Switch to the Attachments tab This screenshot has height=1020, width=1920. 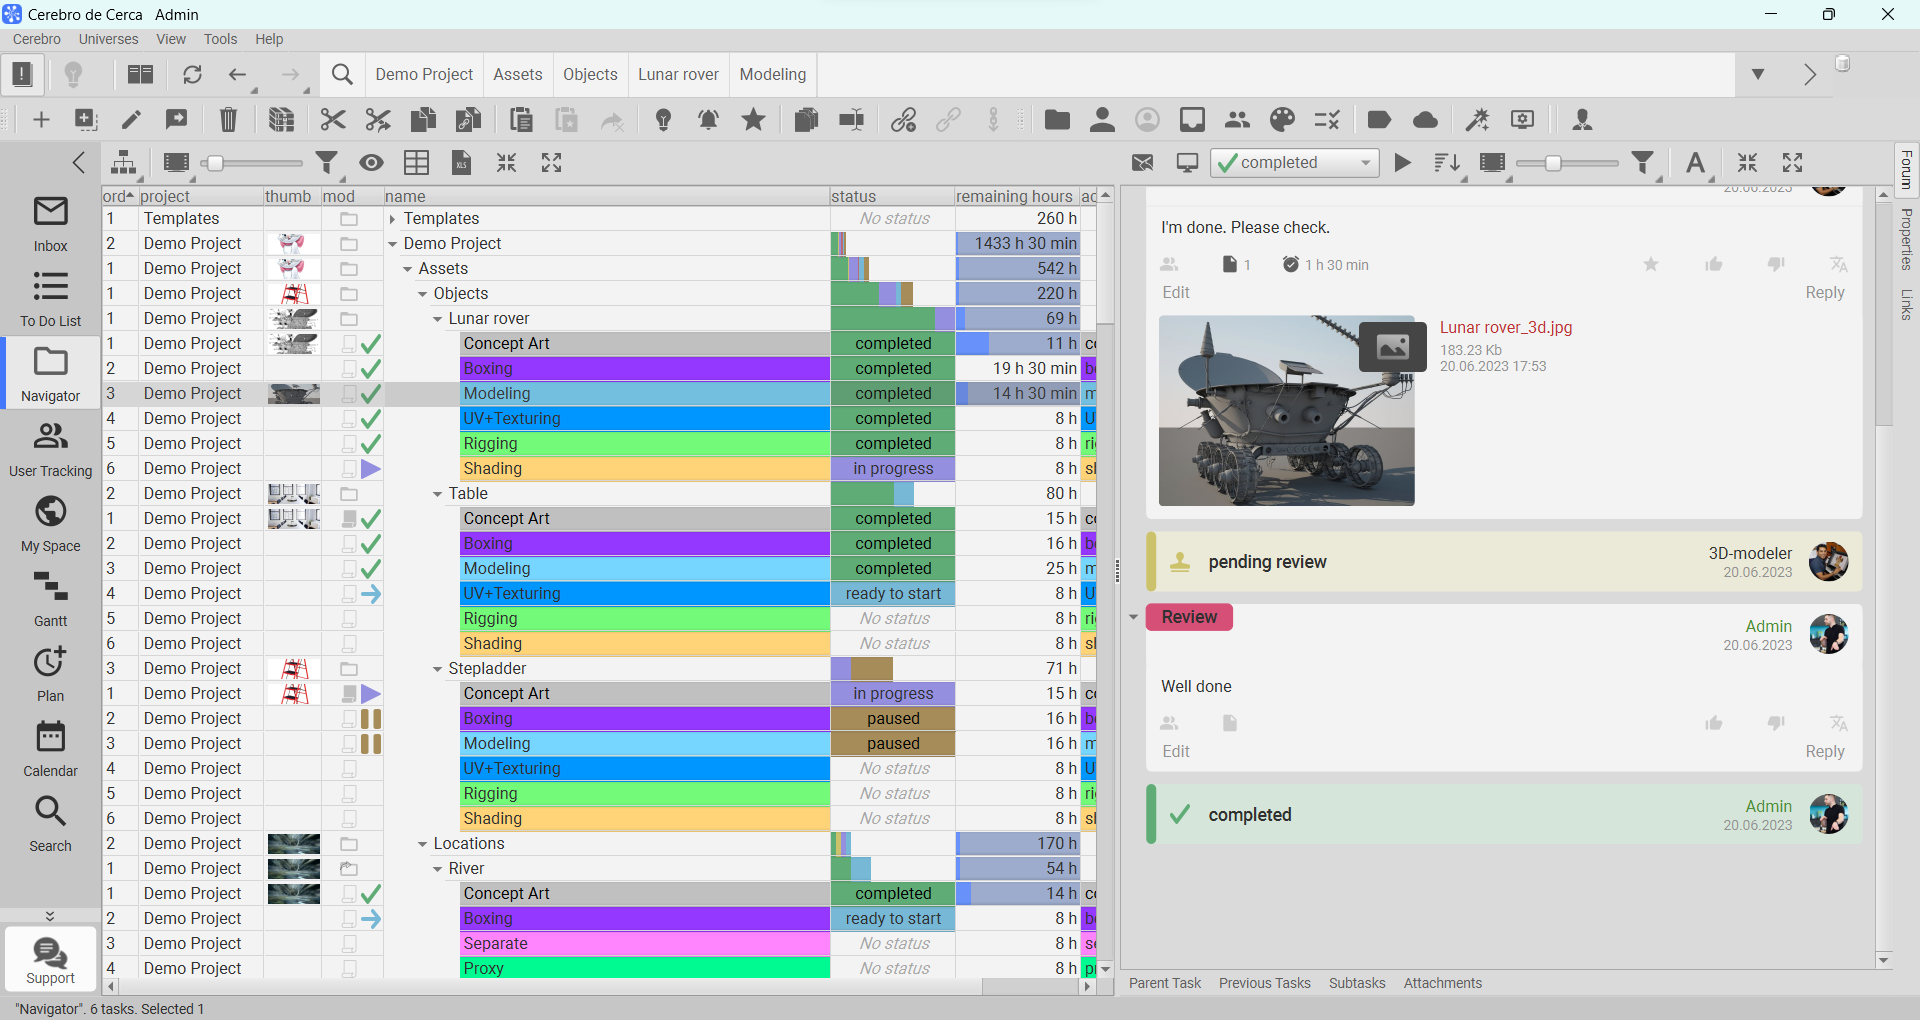click(x=1442, y=983)
